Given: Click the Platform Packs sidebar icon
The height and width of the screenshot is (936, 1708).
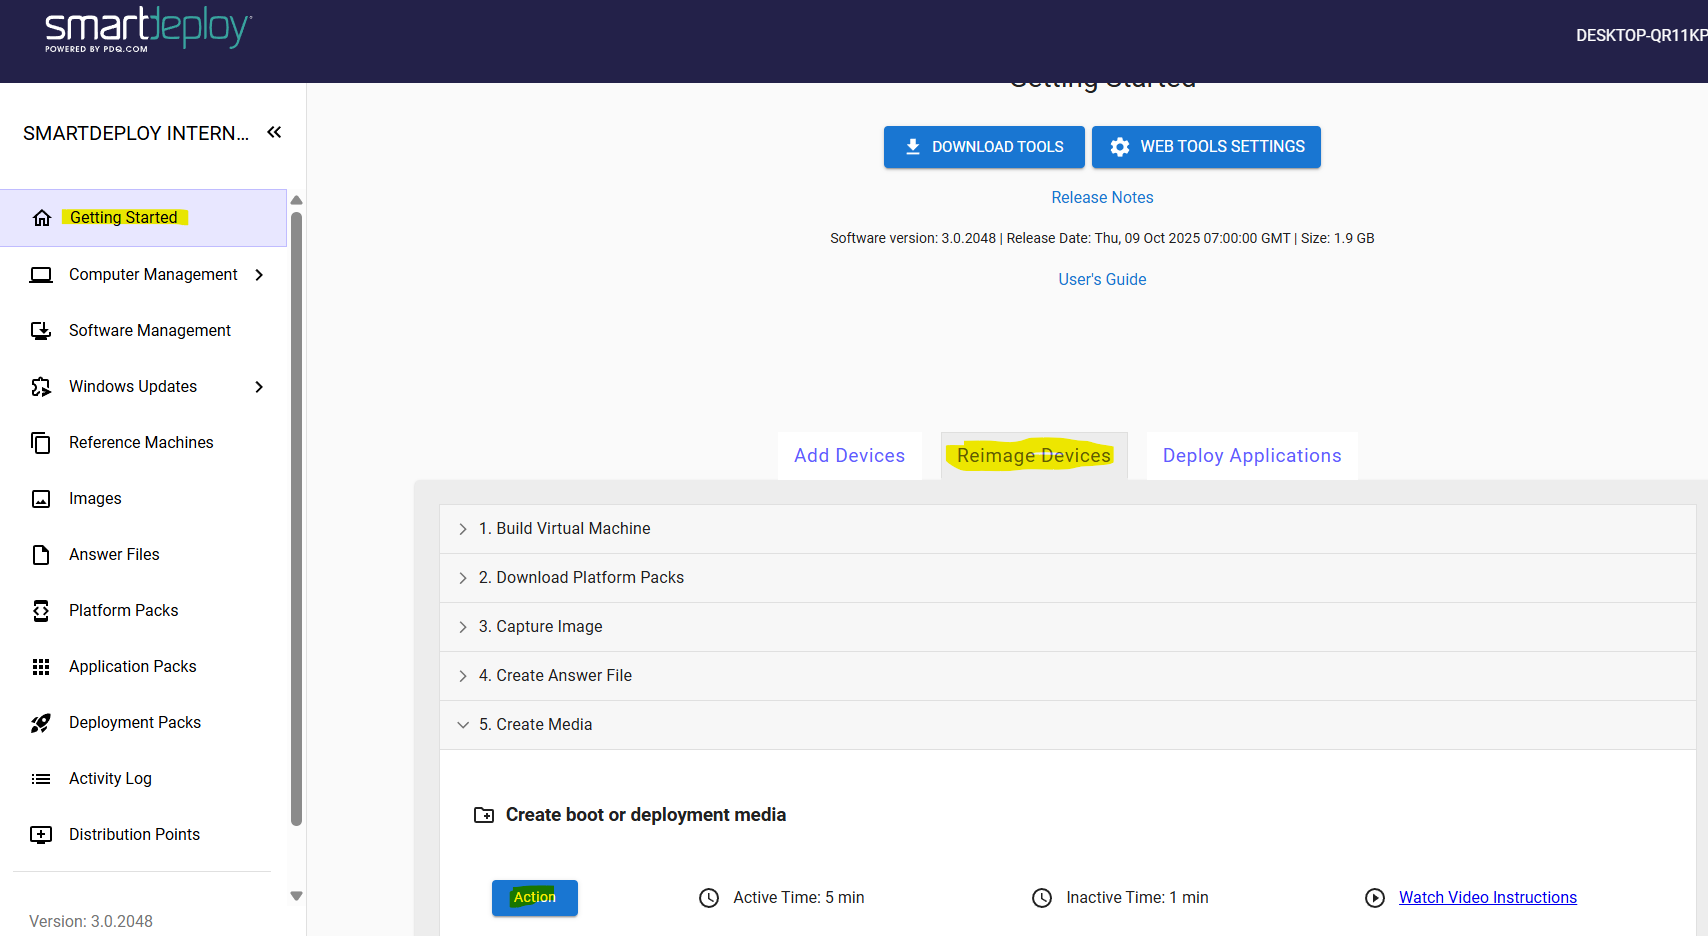Looking at the screenshot, I should (x=41, y=611).
